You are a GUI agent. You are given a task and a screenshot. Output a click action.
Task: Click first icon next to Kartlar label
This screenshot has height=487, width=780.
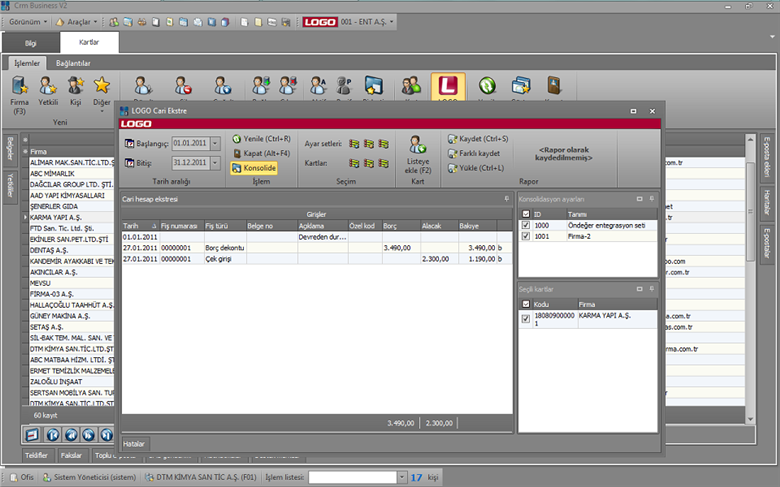[x=354, y=163]
